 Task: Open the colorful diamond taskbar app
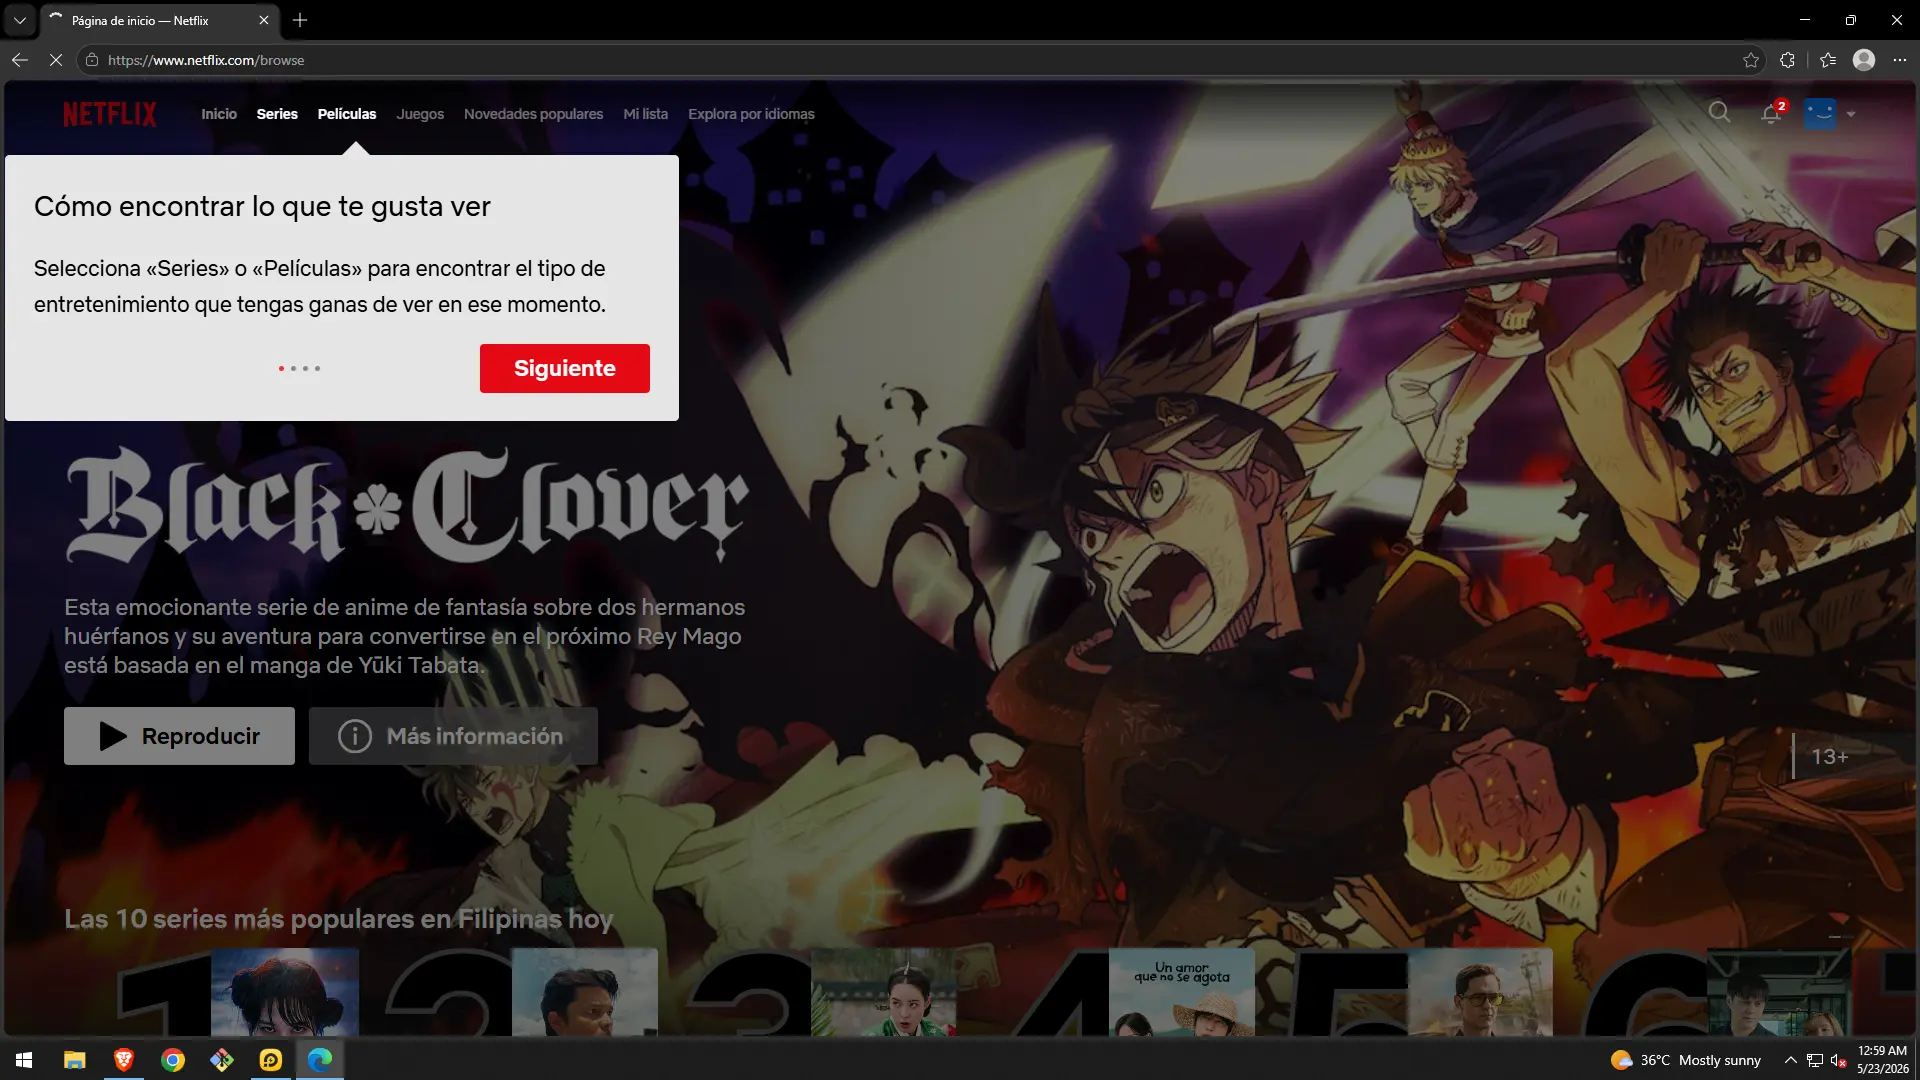tap(222, 1060)
